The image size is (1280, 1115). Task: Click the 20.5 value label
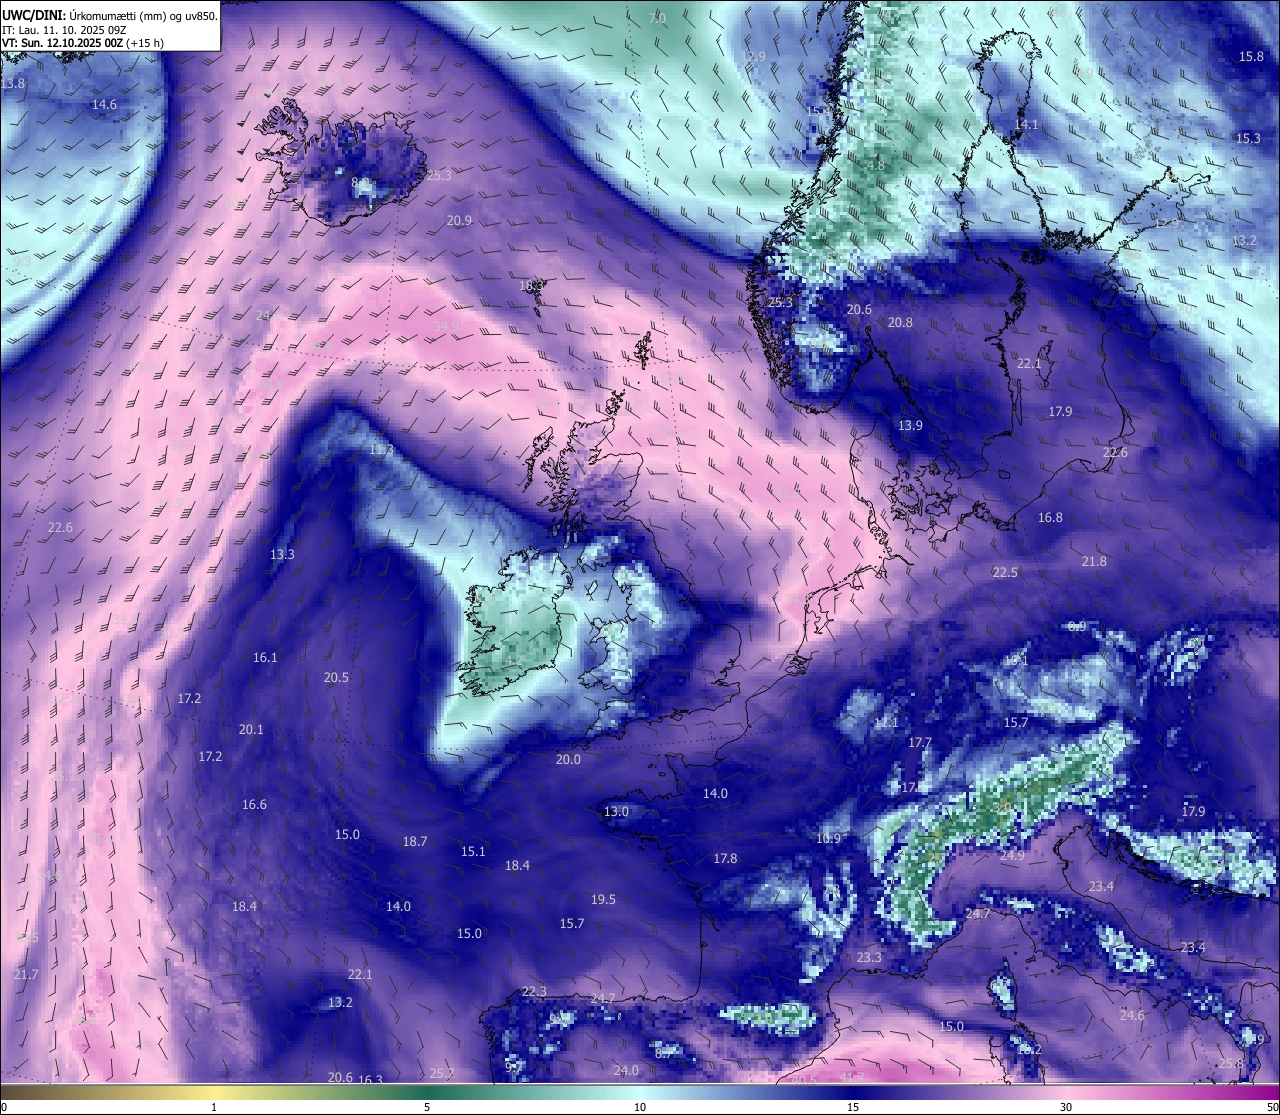tap(336, 678)
